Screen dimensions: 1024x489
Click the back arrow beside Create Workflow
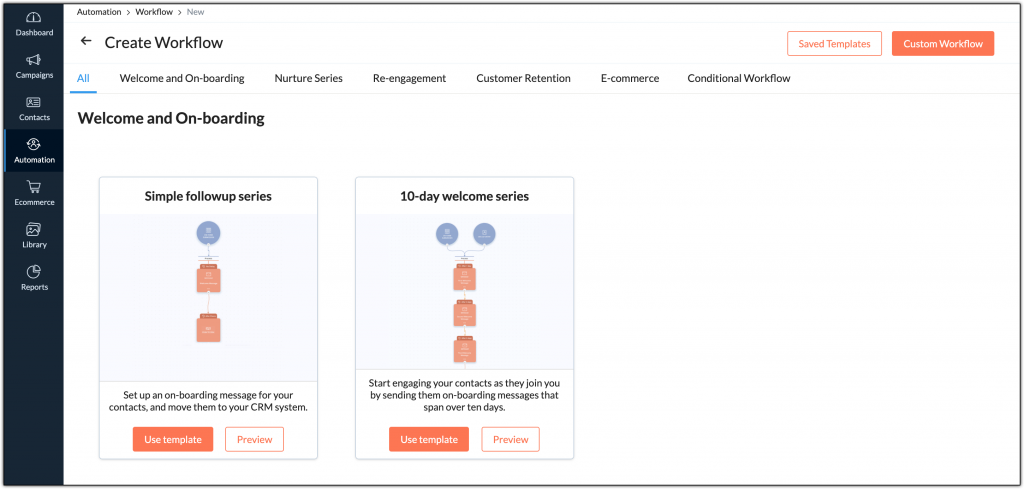pos(86,42)
